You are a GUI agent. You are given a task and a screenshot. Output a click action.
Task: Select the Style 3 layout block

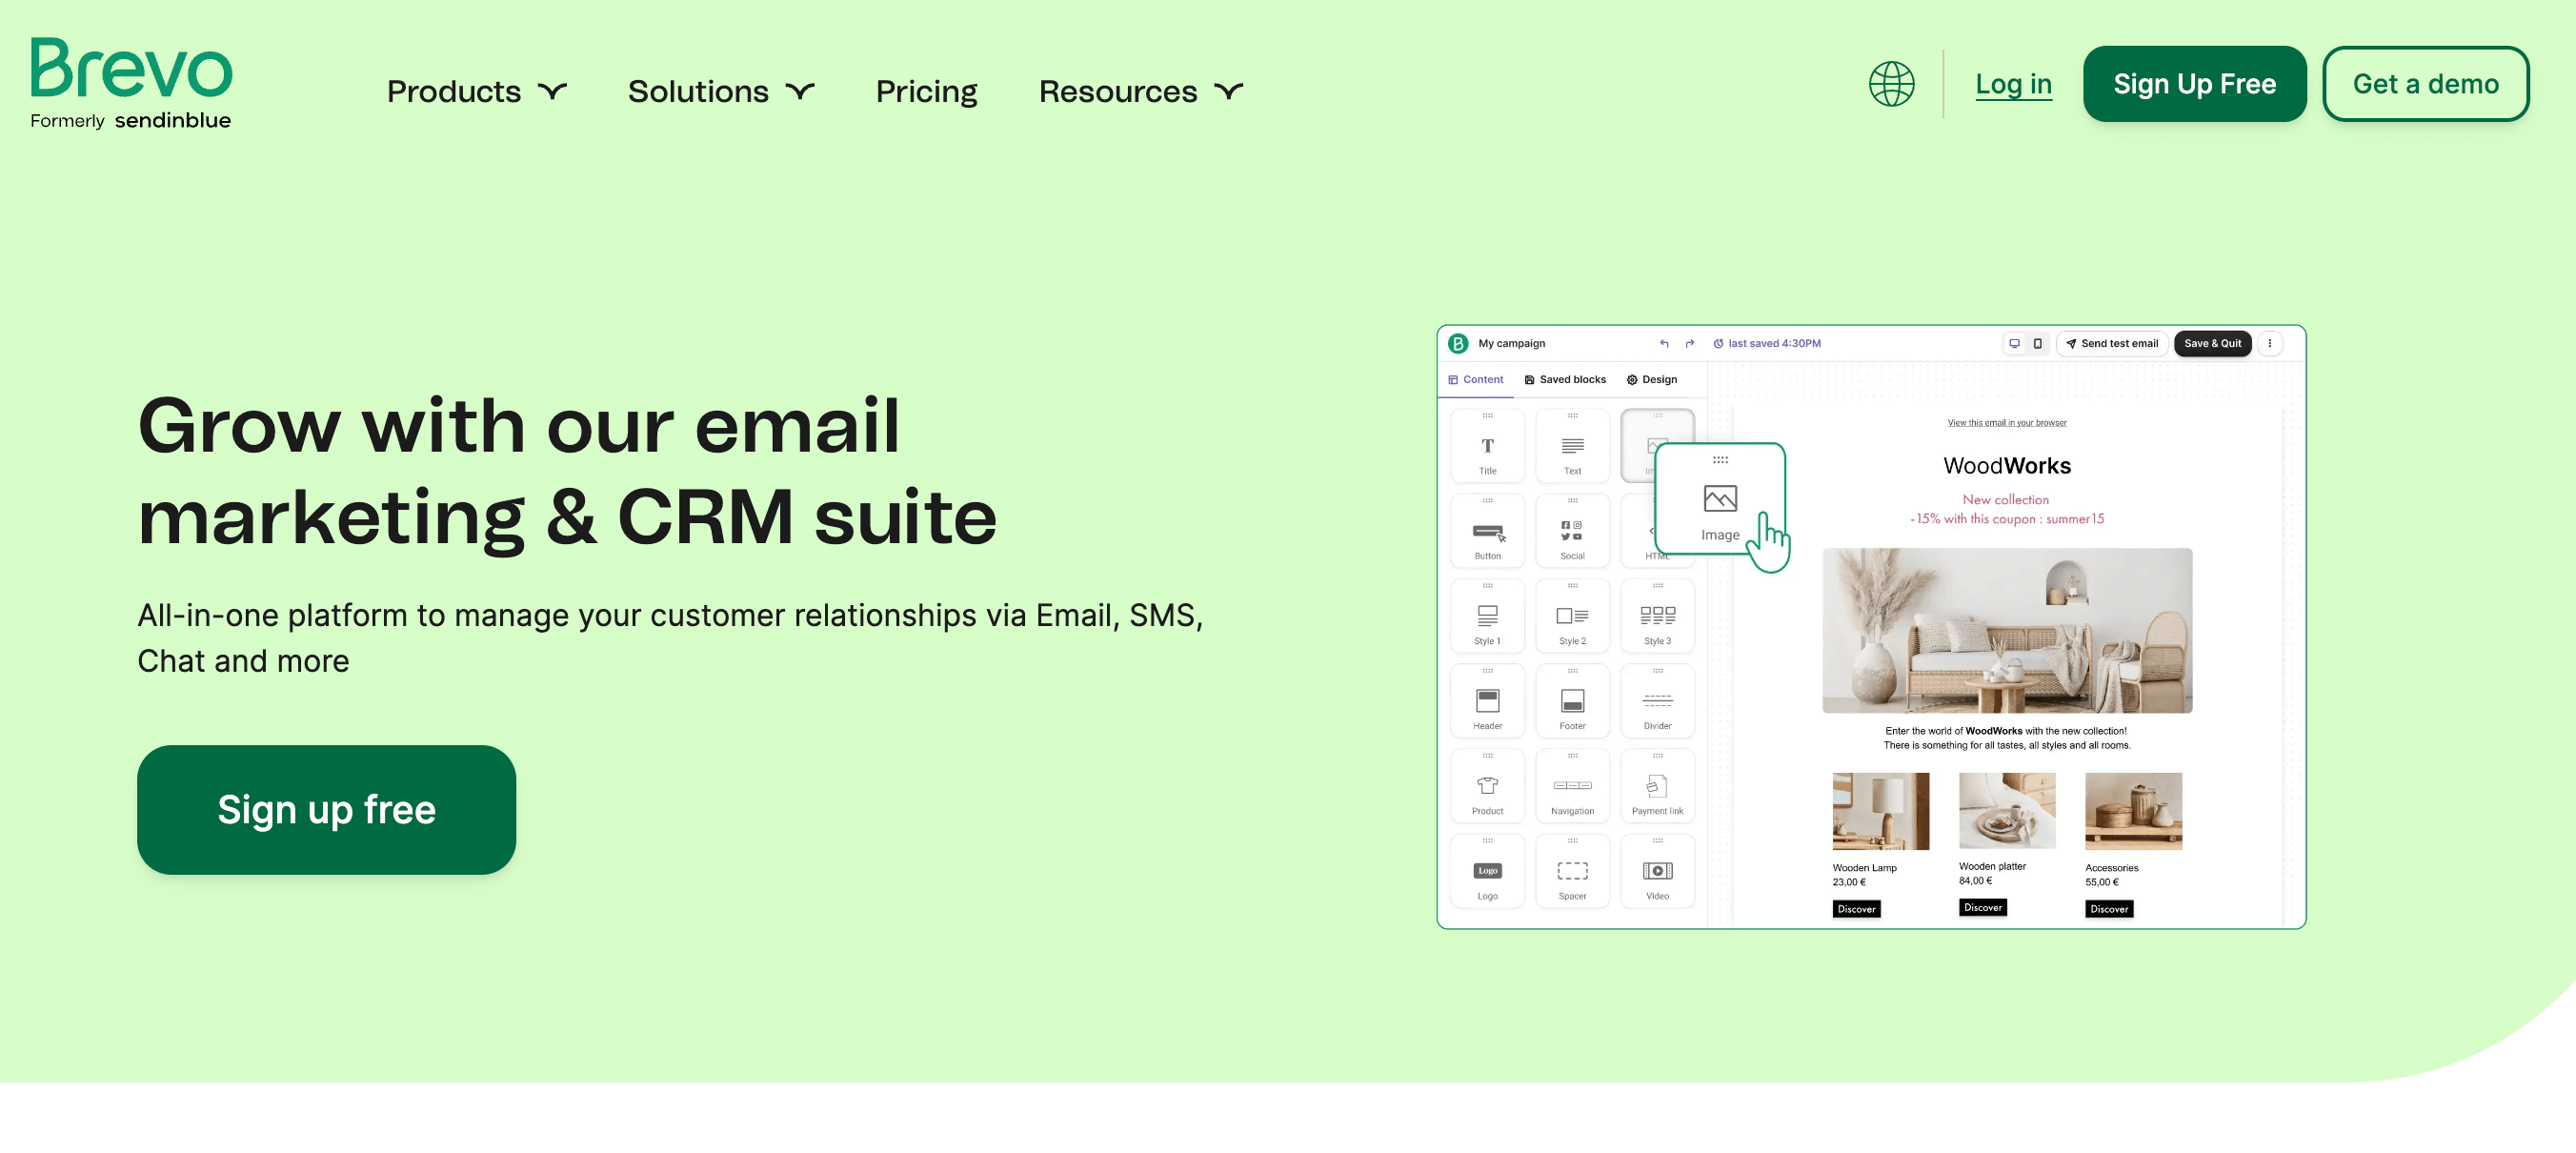click(1657, 616)
